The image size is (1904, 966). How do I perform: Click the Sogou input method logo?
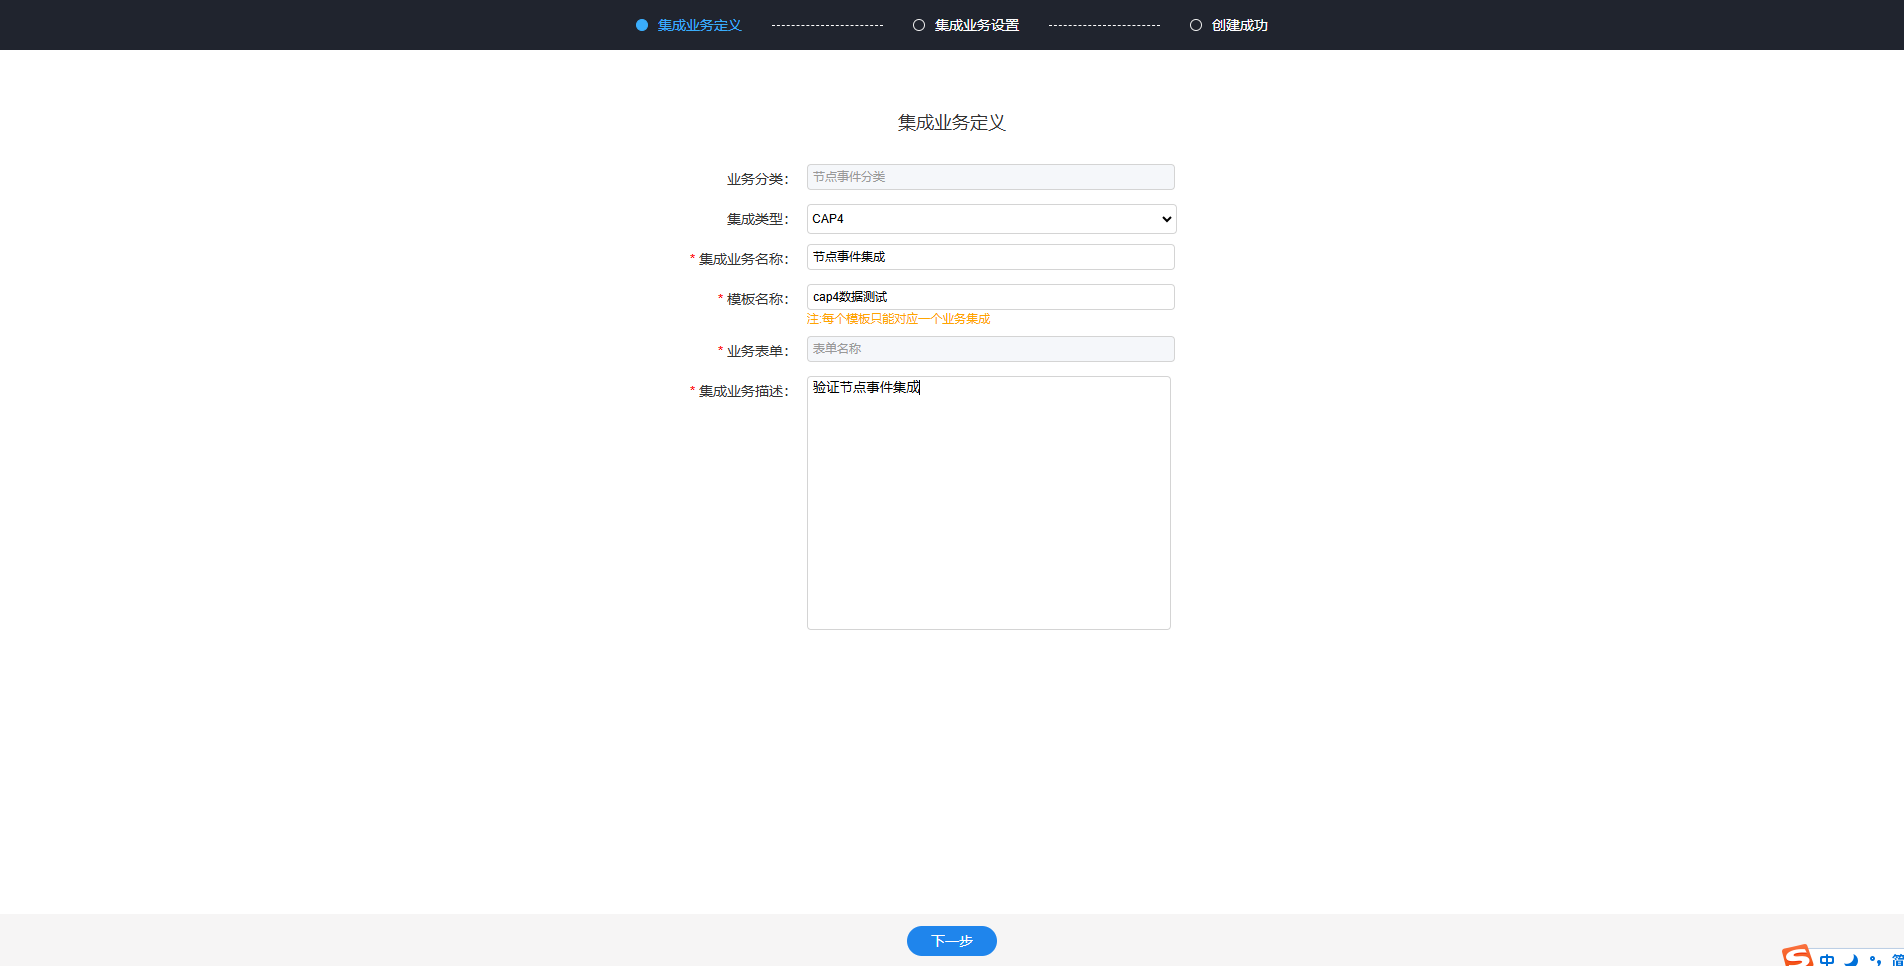1796,956
